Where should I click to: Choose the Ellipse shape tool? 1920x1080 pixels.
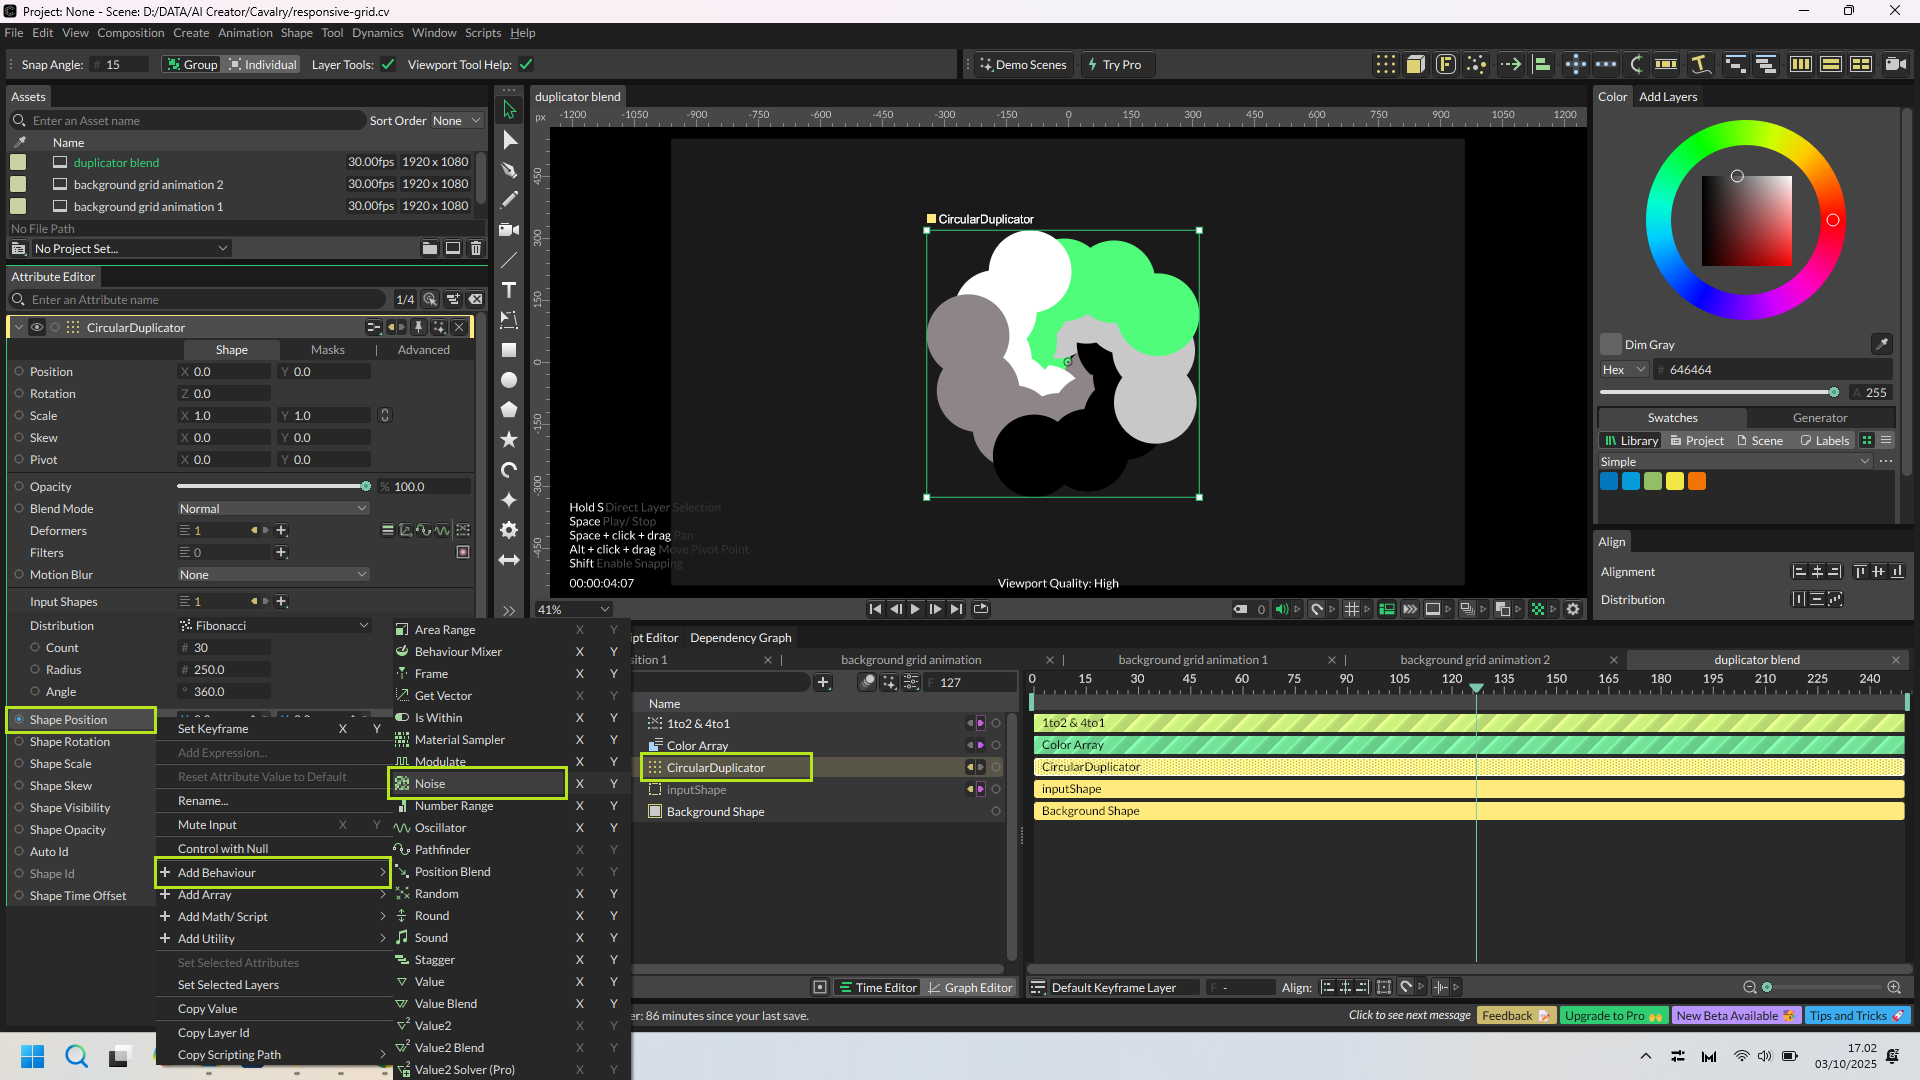click(x=509, y=380)
